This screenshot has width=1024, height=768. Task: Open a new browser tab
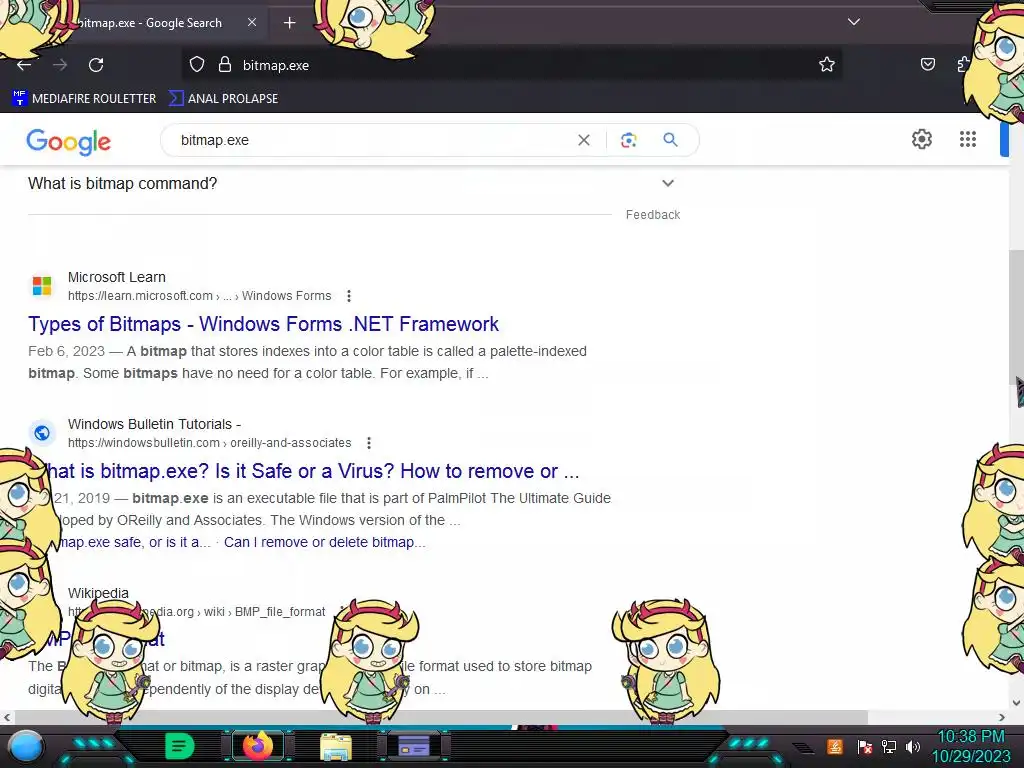289,23
